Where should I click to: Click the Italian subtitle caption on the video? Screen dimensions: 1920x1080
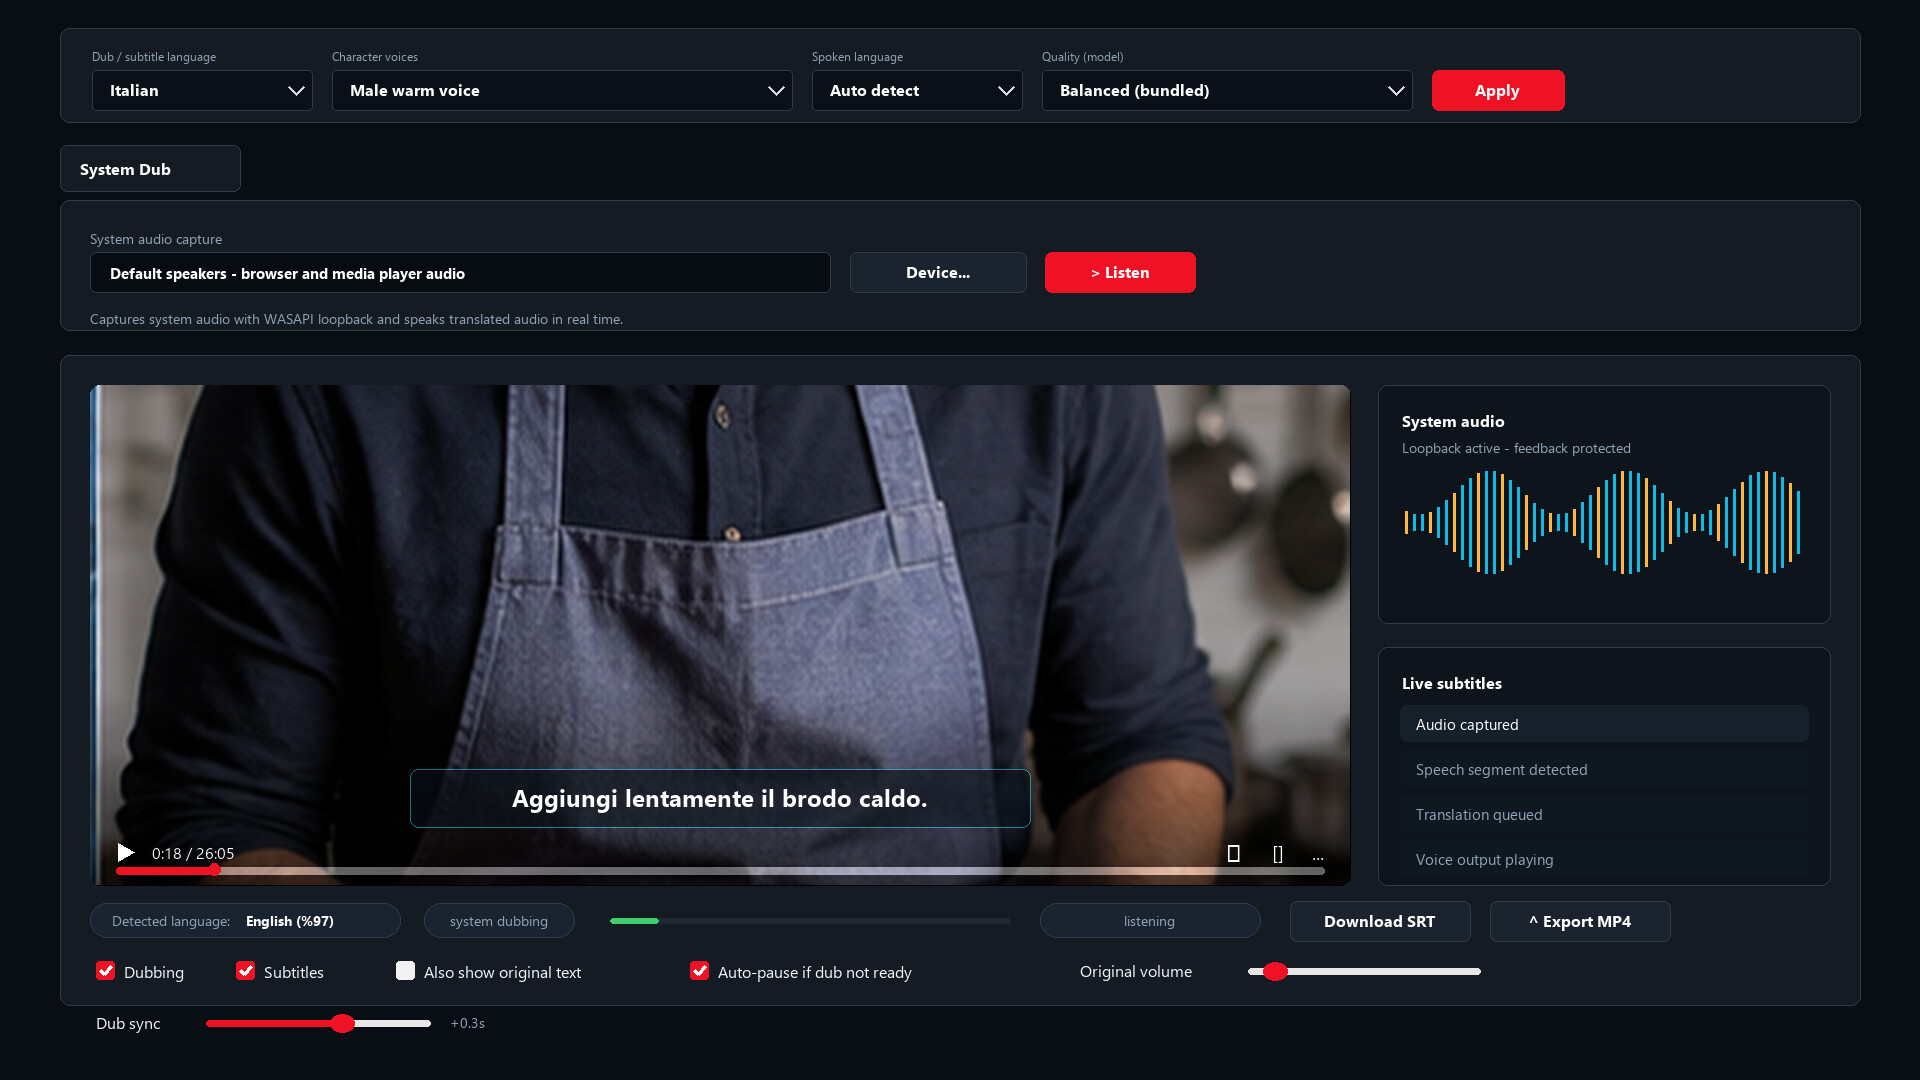[x=720, y=798]
